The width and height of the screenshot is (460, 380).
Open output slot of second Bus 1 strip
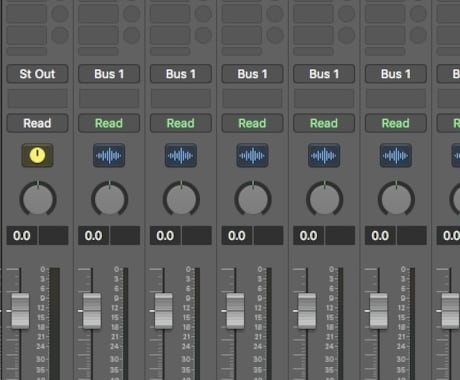(x=181, y=74)
